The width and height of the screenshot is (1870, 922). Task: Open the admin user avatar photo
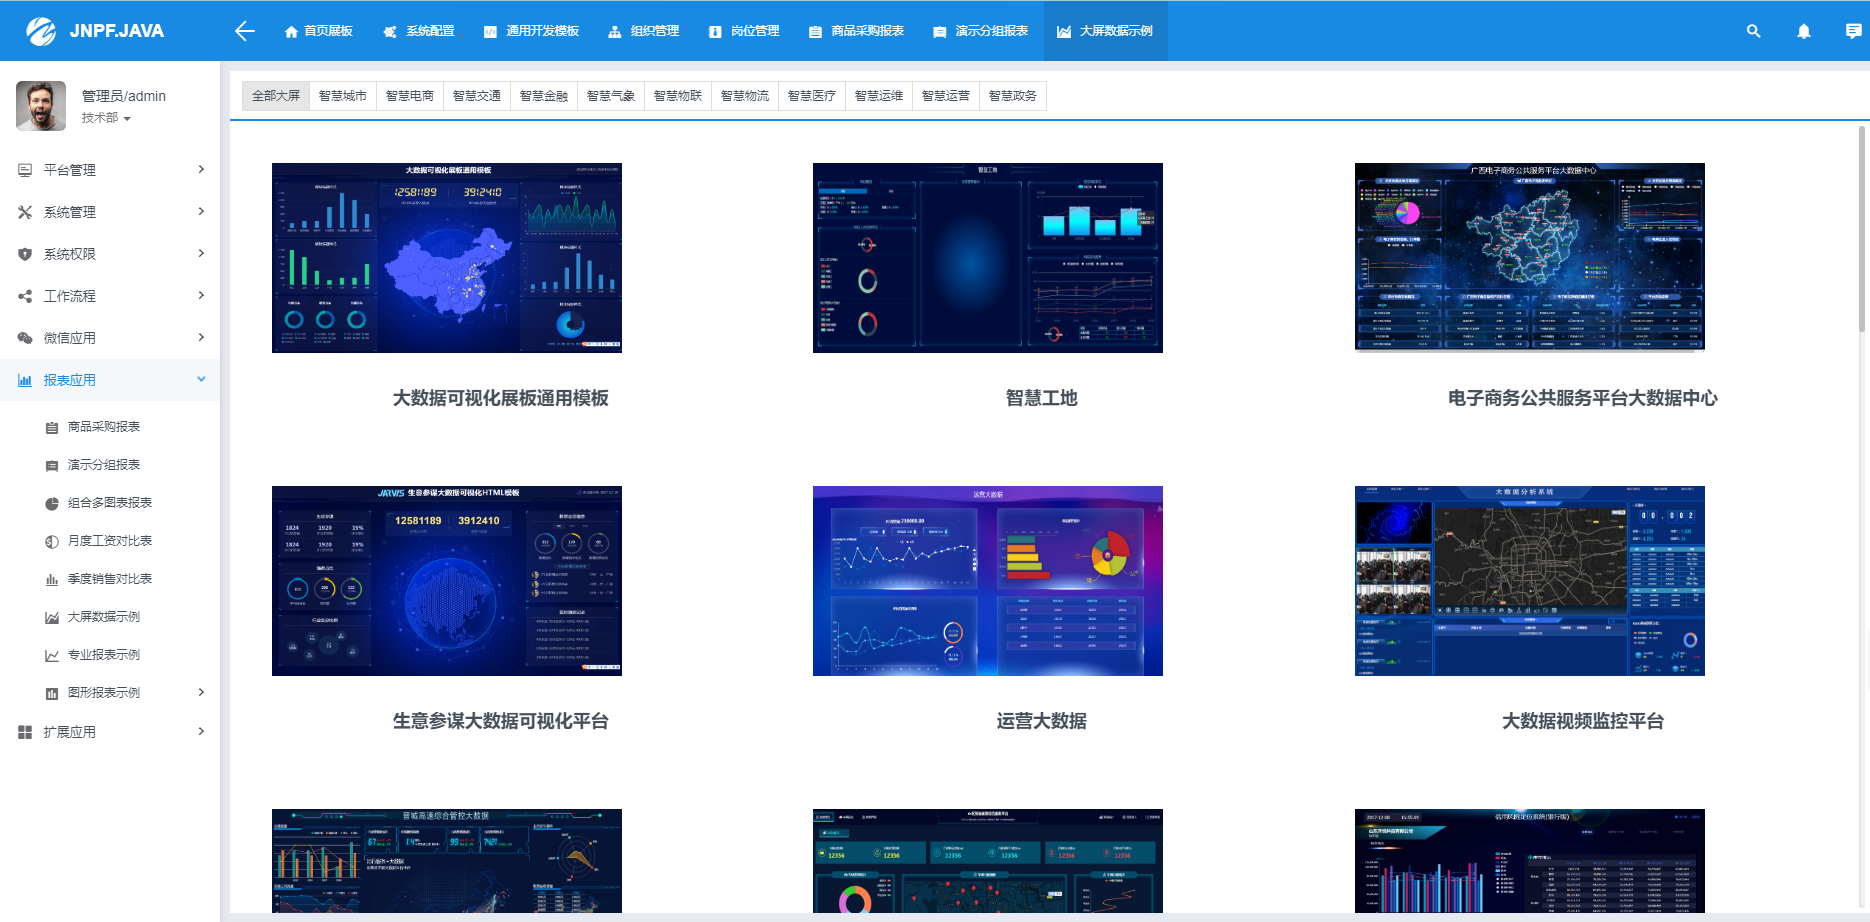42,105
